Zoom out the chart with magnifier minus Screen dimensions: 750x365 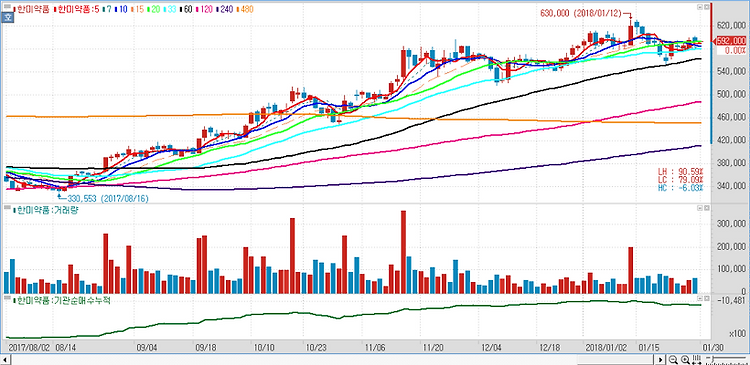(673, 359)
